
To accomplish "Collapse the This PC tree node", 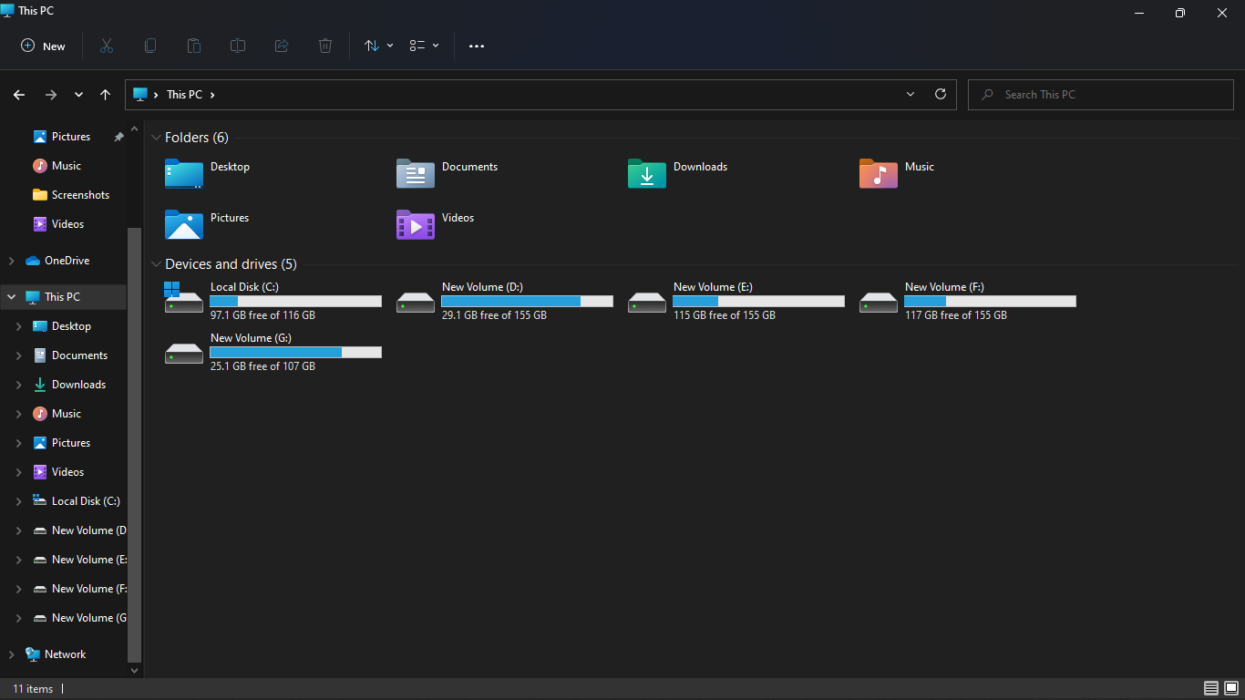I will click(11, 297).
